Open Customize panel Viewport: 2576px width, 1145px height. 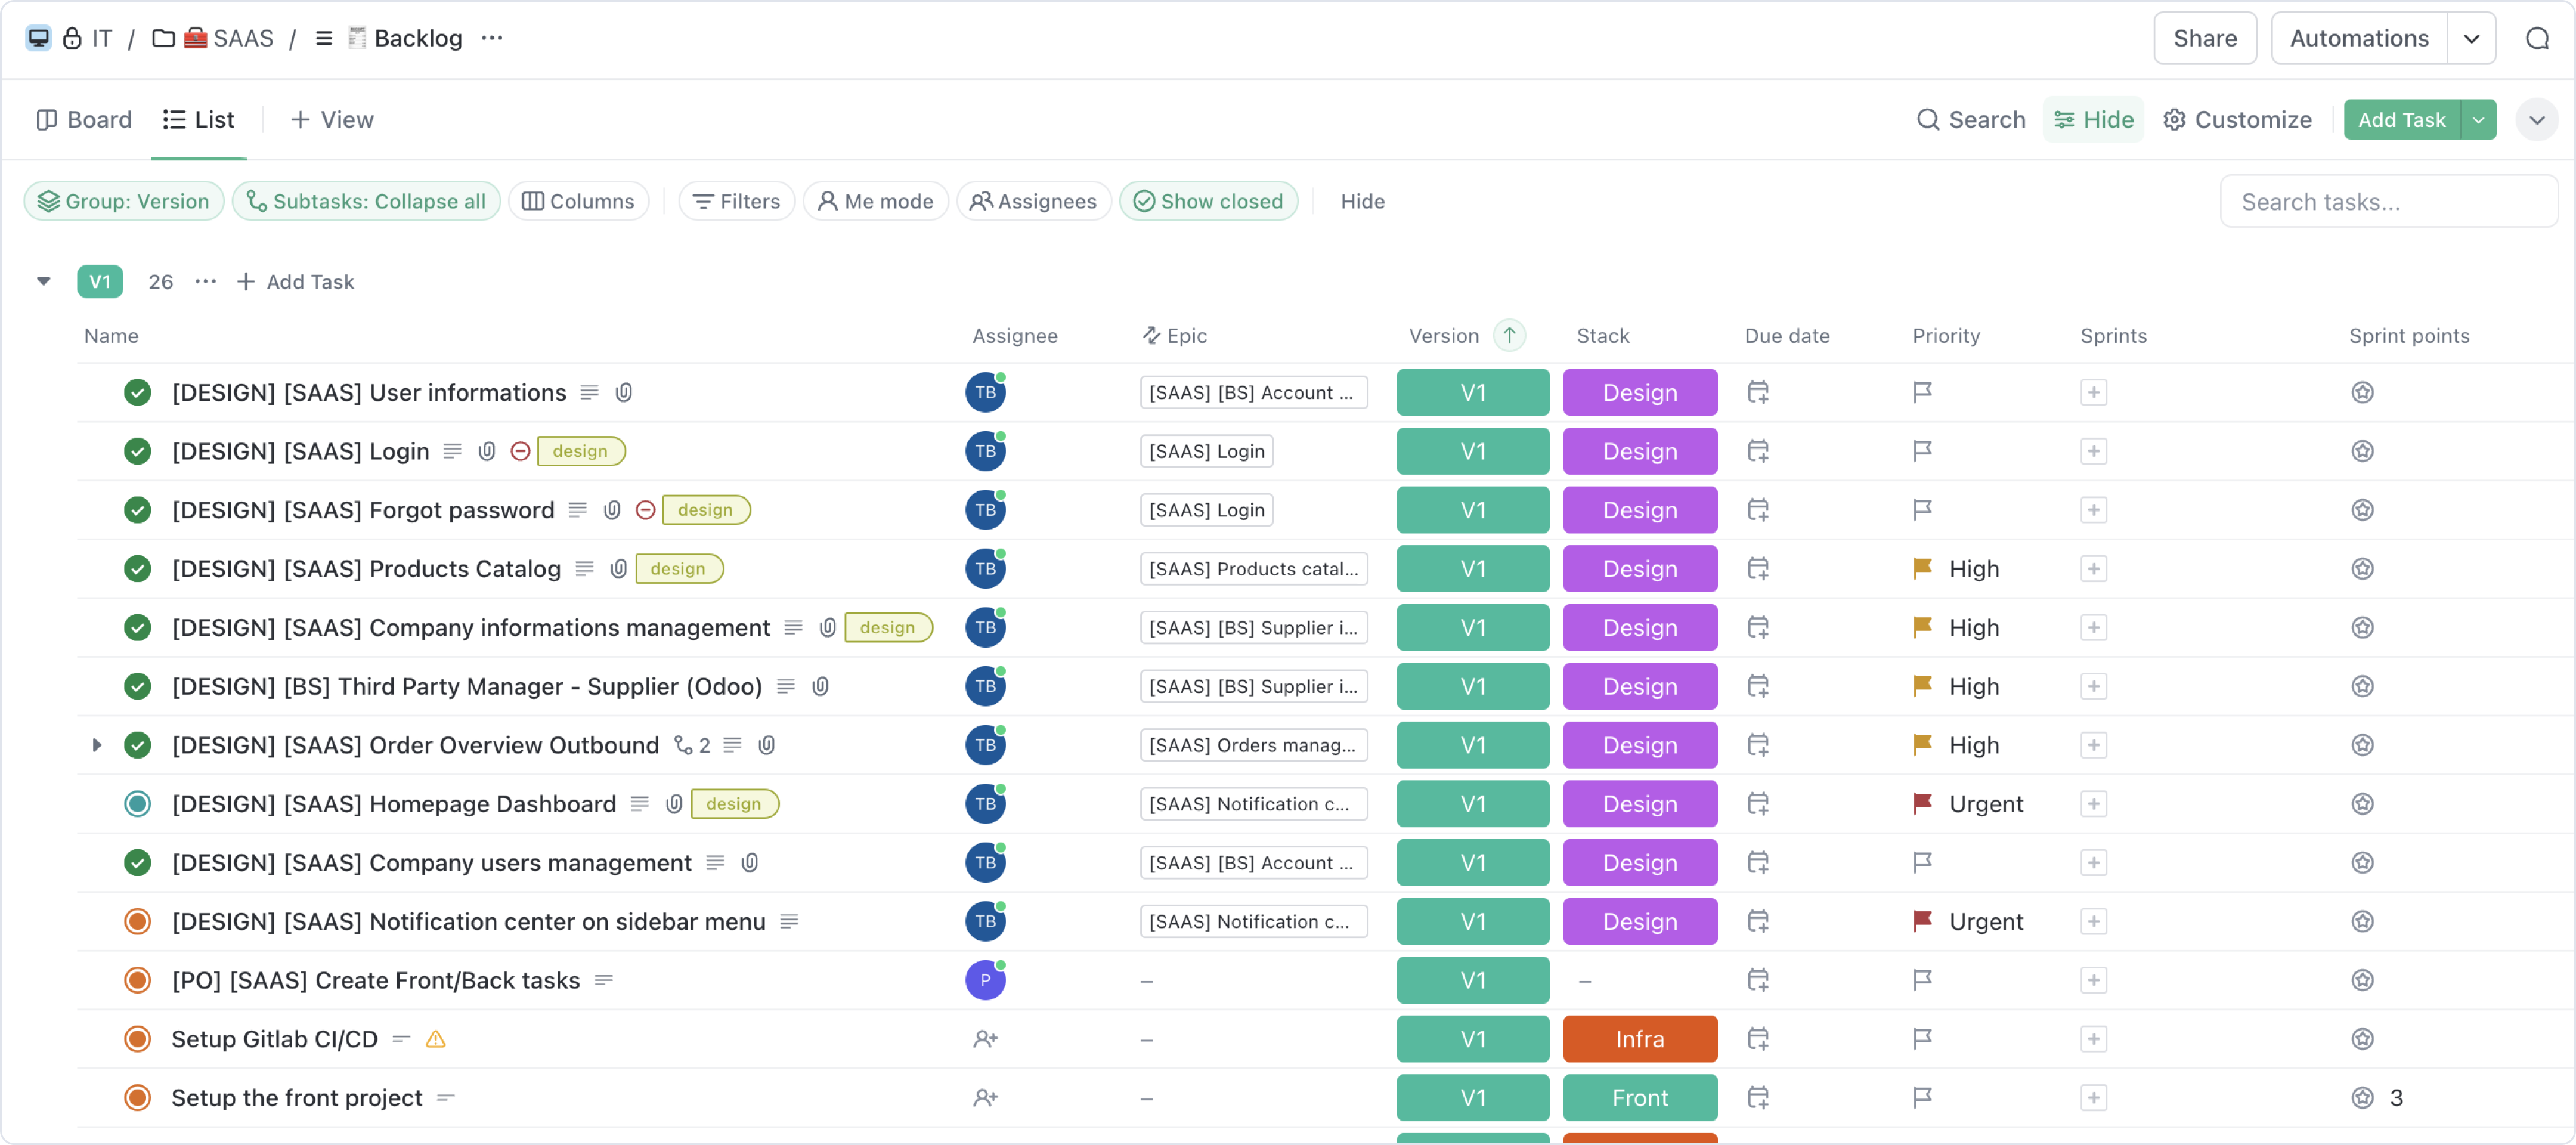click(x=2237, y=120)
